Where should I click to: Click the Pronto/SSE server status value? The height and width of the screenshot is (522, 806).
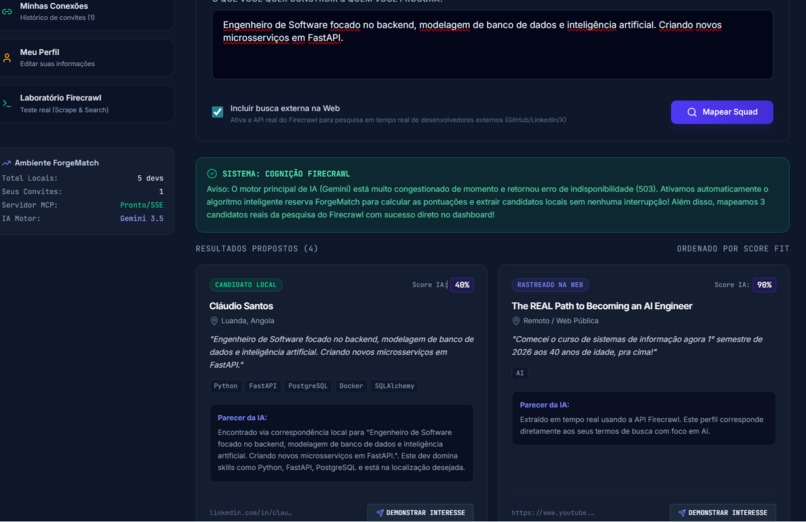141,205
